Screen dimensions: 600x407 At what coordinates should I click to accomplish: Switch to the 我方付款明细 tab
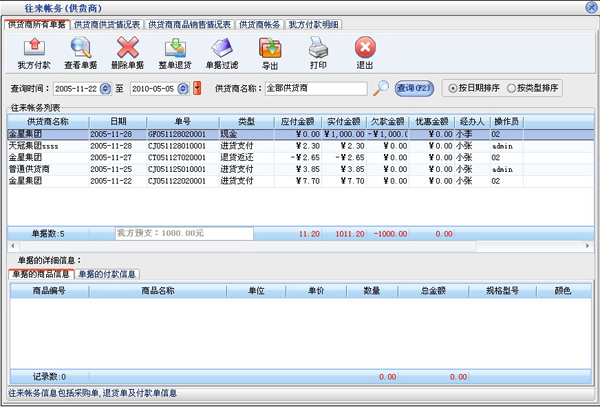[x=314, y=24]
